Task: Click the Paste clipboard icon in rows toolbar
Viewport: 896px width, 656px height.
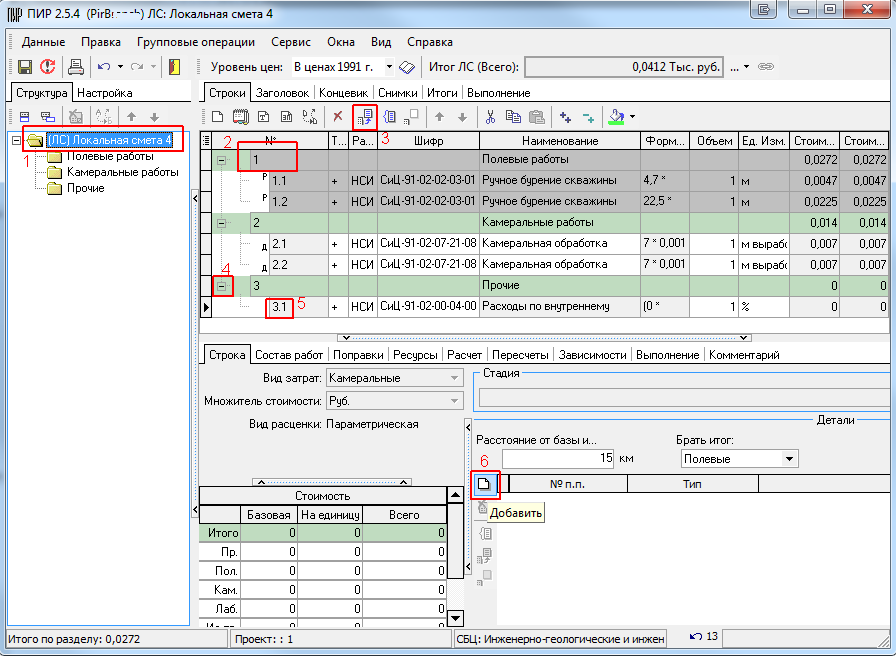Action: click(536, 116)
